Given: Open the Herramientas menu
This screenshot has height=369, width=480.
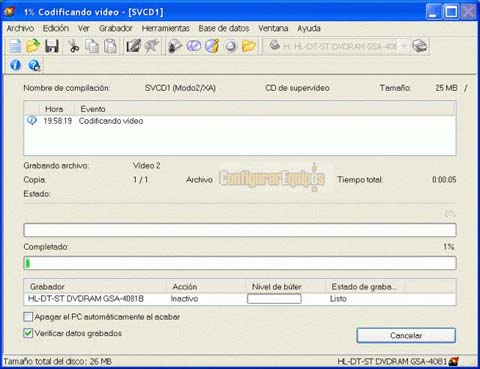Looking at the screenshot, I should 166,28.
